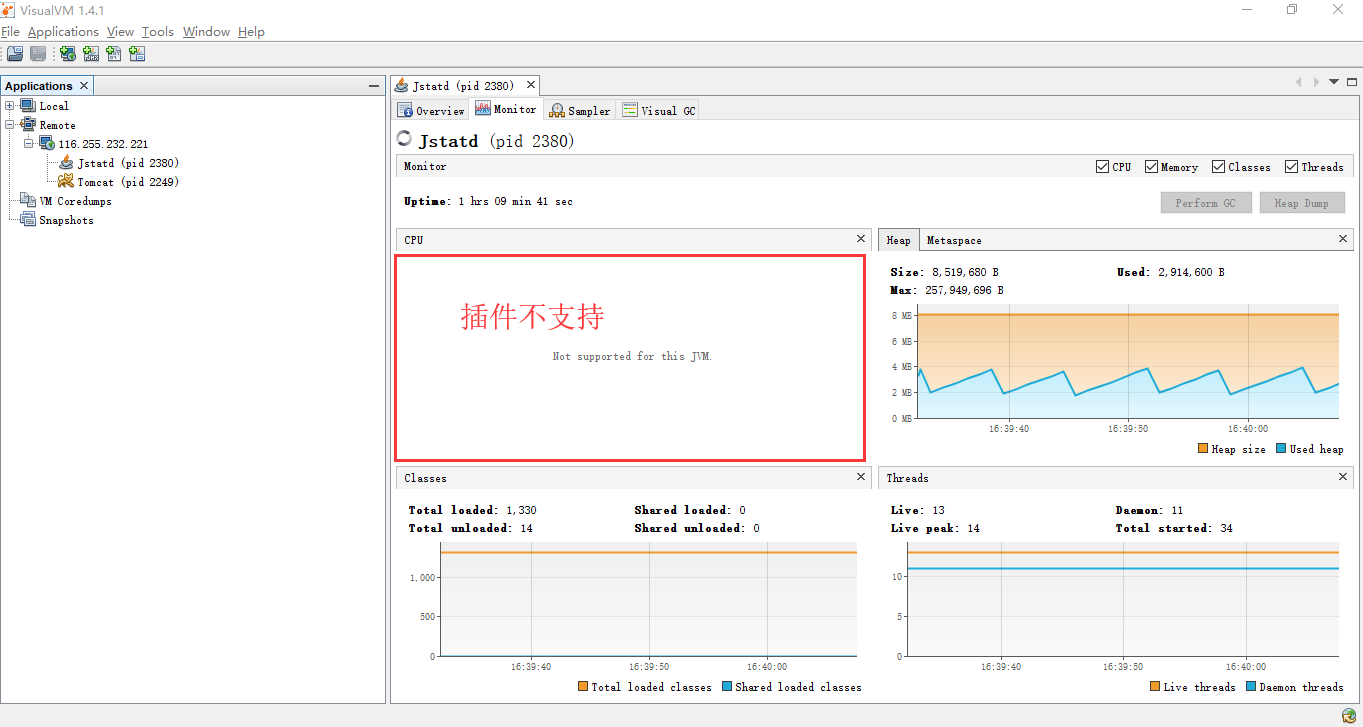Switch to the Metaspace tab

coord(954,240)
